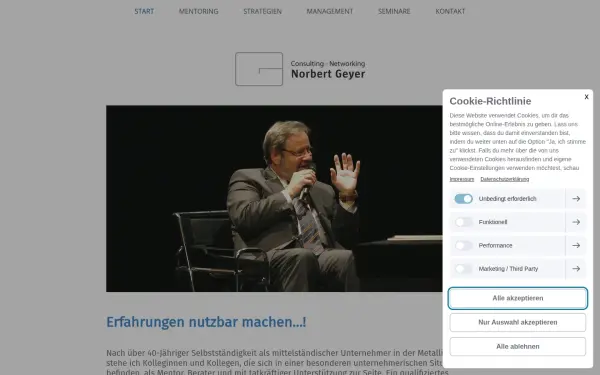Toggle the Unbedingt erforderlich cookie switch

click(x=463, y=199)
